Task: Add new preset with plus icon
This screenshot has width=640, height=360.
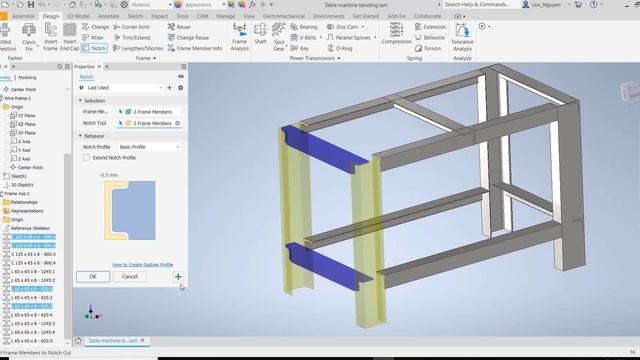Action: click(x=169, y=88)
